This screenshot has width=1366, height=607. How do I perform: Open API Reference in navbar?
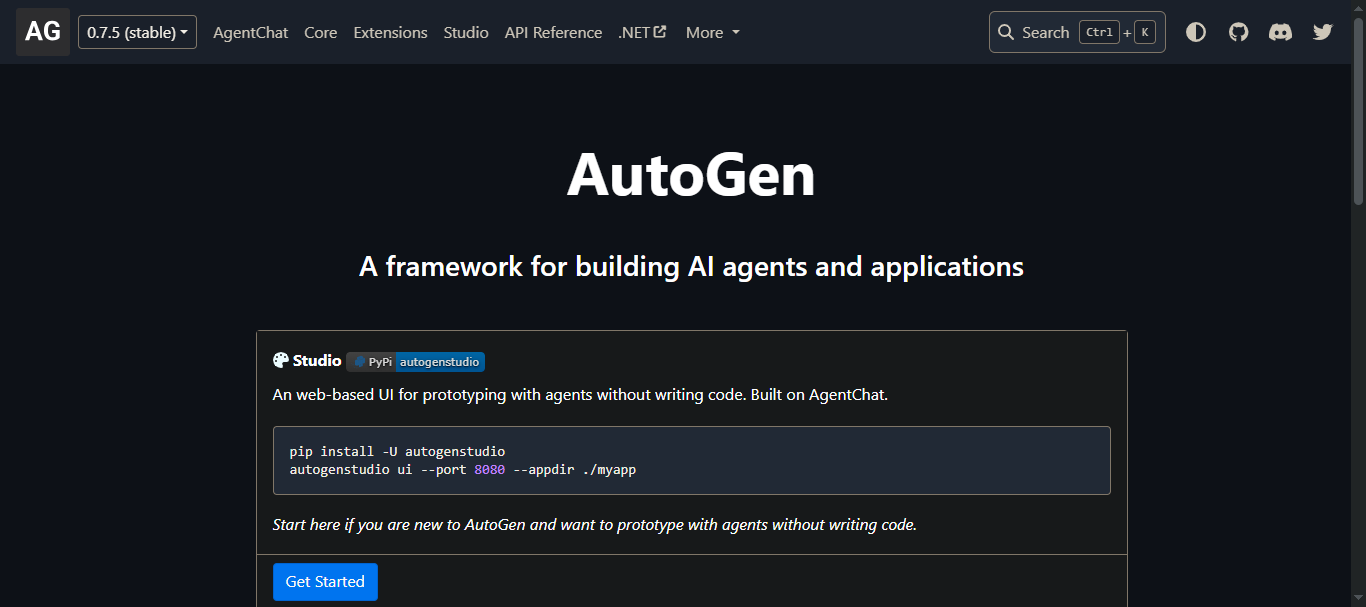coord(553,32)
